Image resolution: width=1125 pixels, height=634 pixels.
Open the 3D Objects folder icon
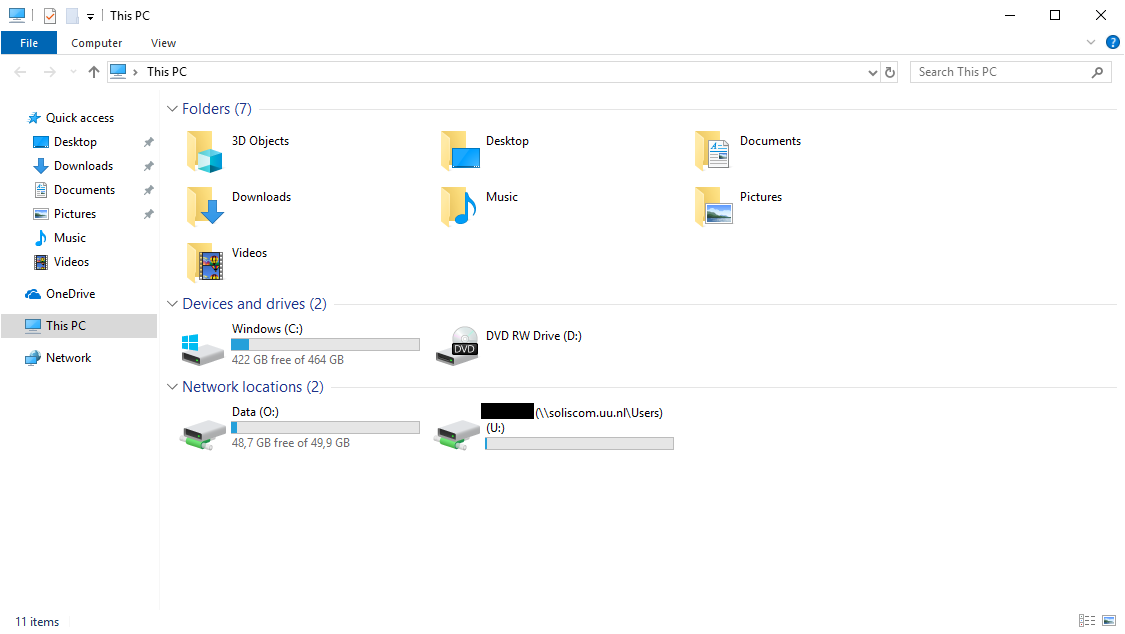(205, 153)
